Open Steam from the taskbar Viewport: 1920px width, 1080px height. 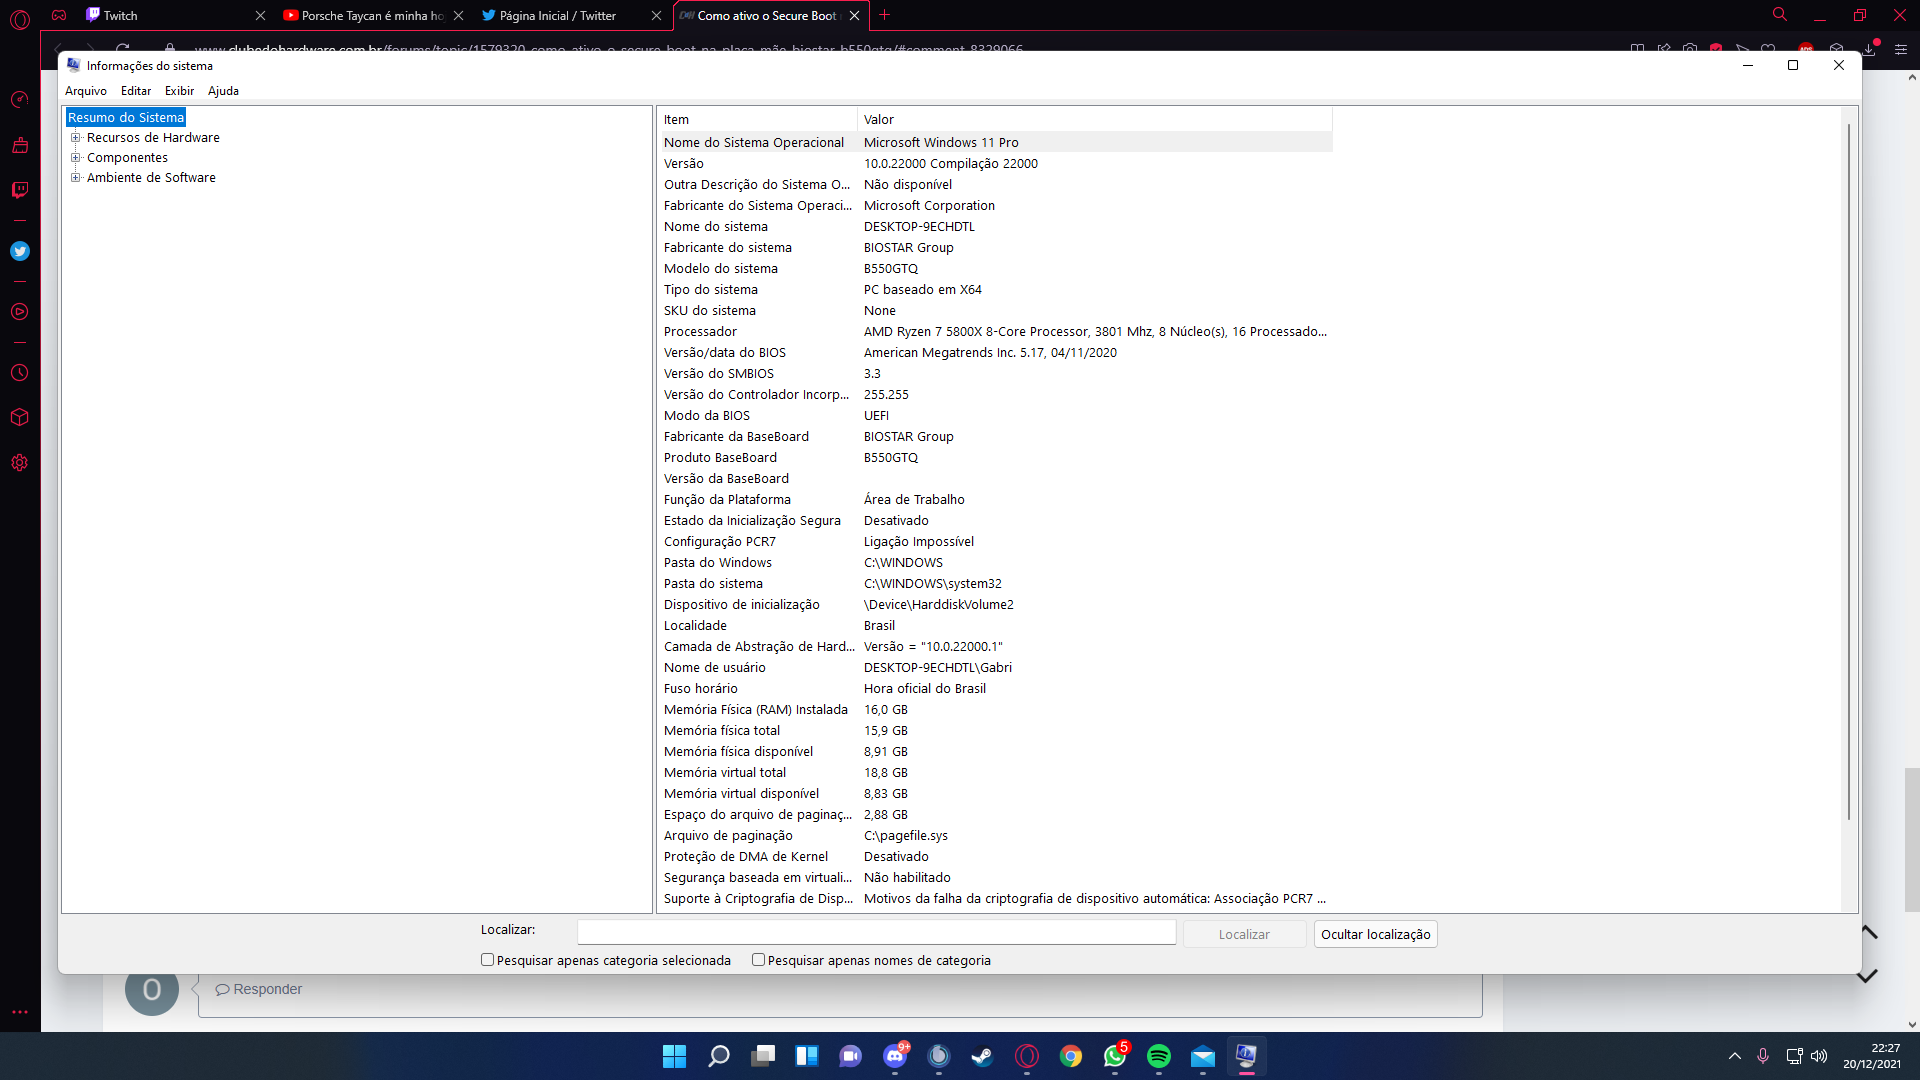coord(982,1056)
